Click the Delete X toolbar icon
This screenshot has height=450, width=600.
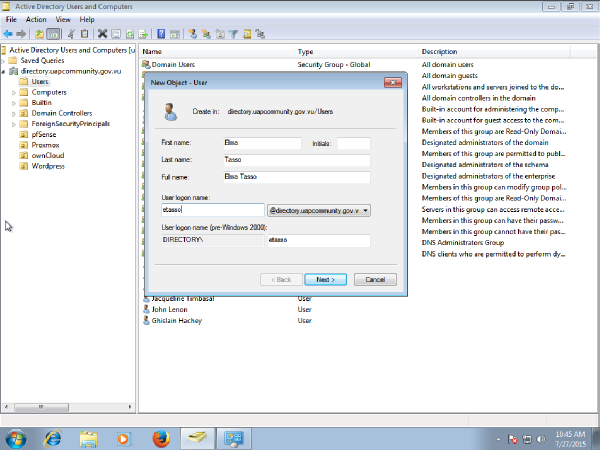click(x=102, y=34)
